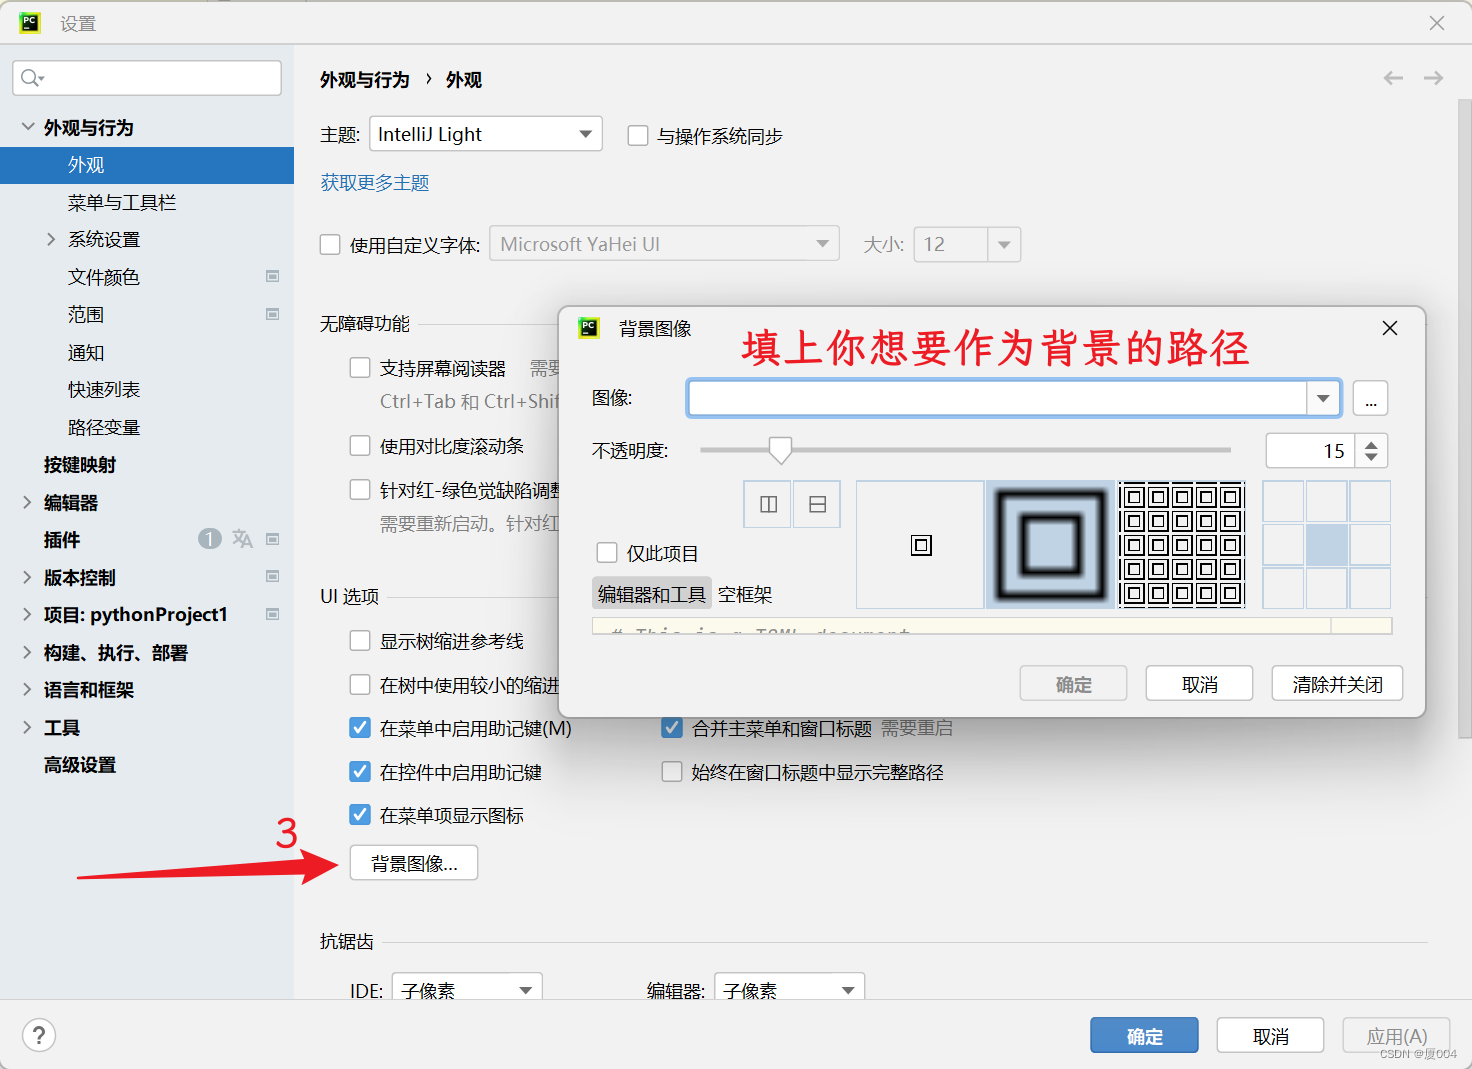Click the center cell of anchor grid
This screenshot has height=1069, width=1472.
1327,545
